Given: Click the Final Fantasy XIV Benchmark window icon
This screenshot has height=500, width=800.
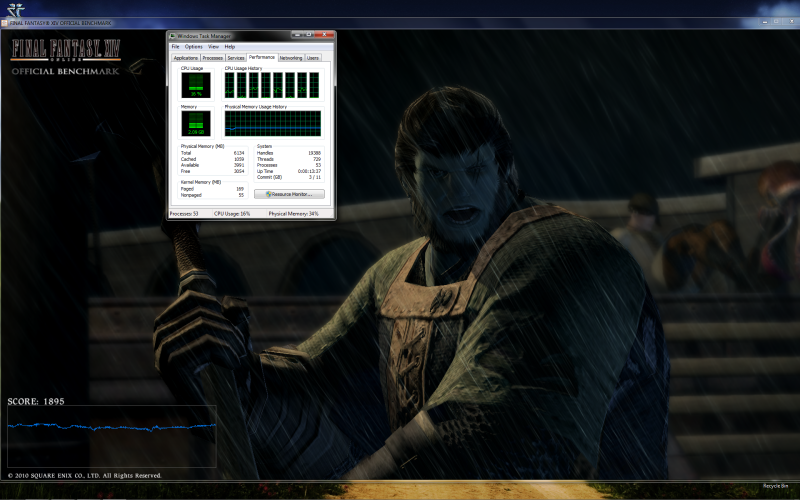Looking at the screenshot, I should [5, 23].
